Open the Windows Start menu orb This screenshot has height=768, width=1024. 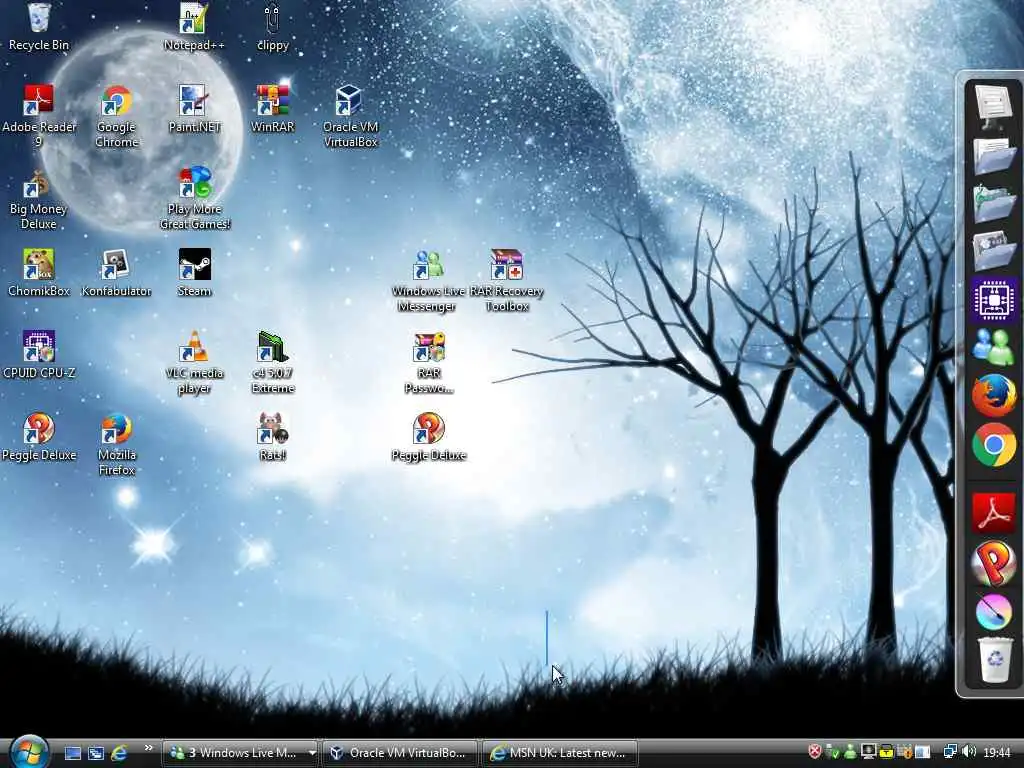pyautogui.click(x=29, y=752)
